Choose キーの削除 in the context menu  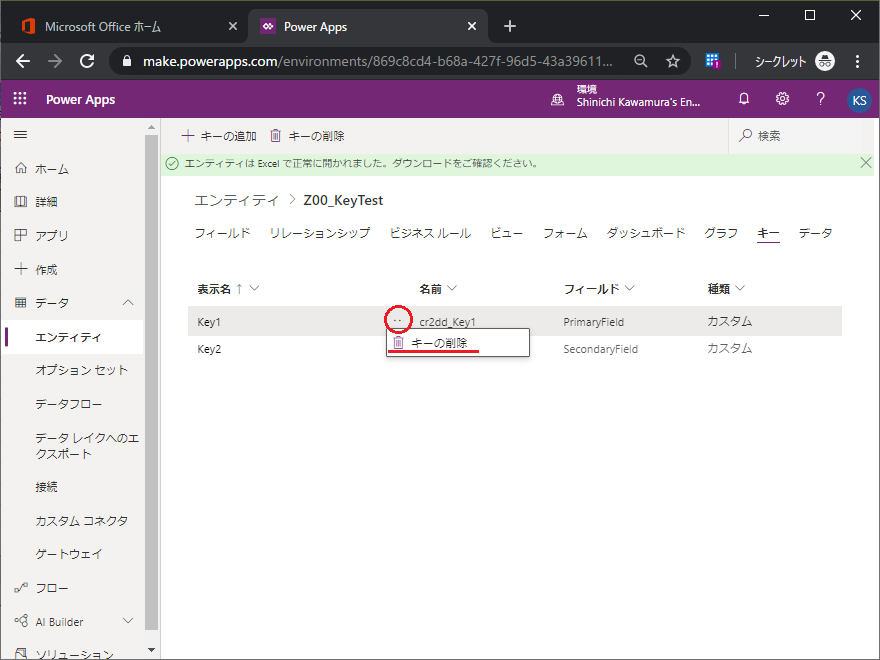click(x=458, y=343)
